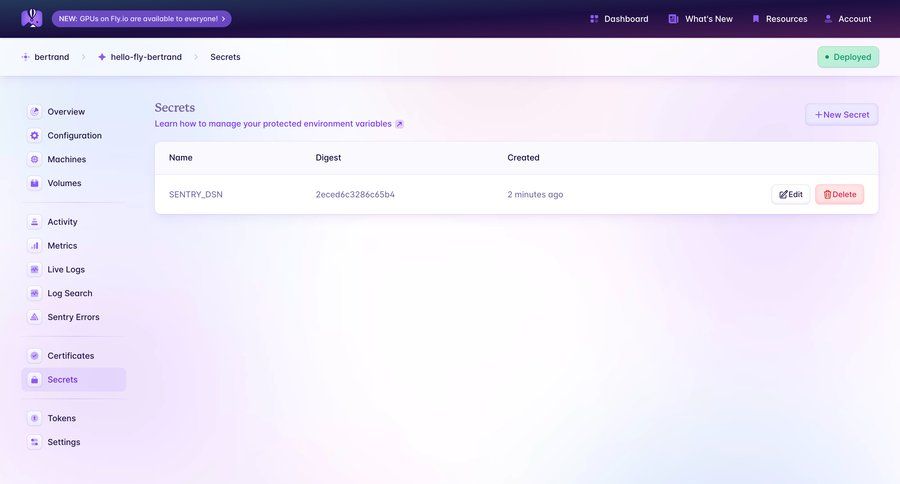Viewport: 900px width, 484px height.
Task: Open the Sentry Errors page
Action: [73, 317]
